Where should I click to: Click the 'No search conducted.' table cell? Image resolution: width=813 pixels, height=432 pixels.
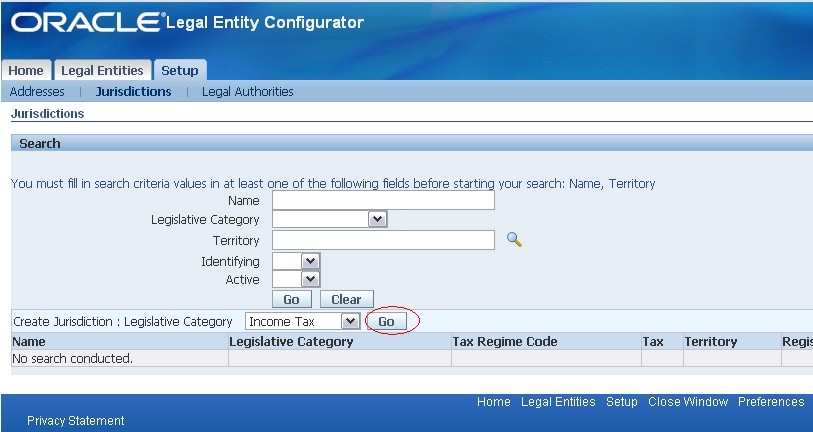pyautogui.click(x=120, y=358)
